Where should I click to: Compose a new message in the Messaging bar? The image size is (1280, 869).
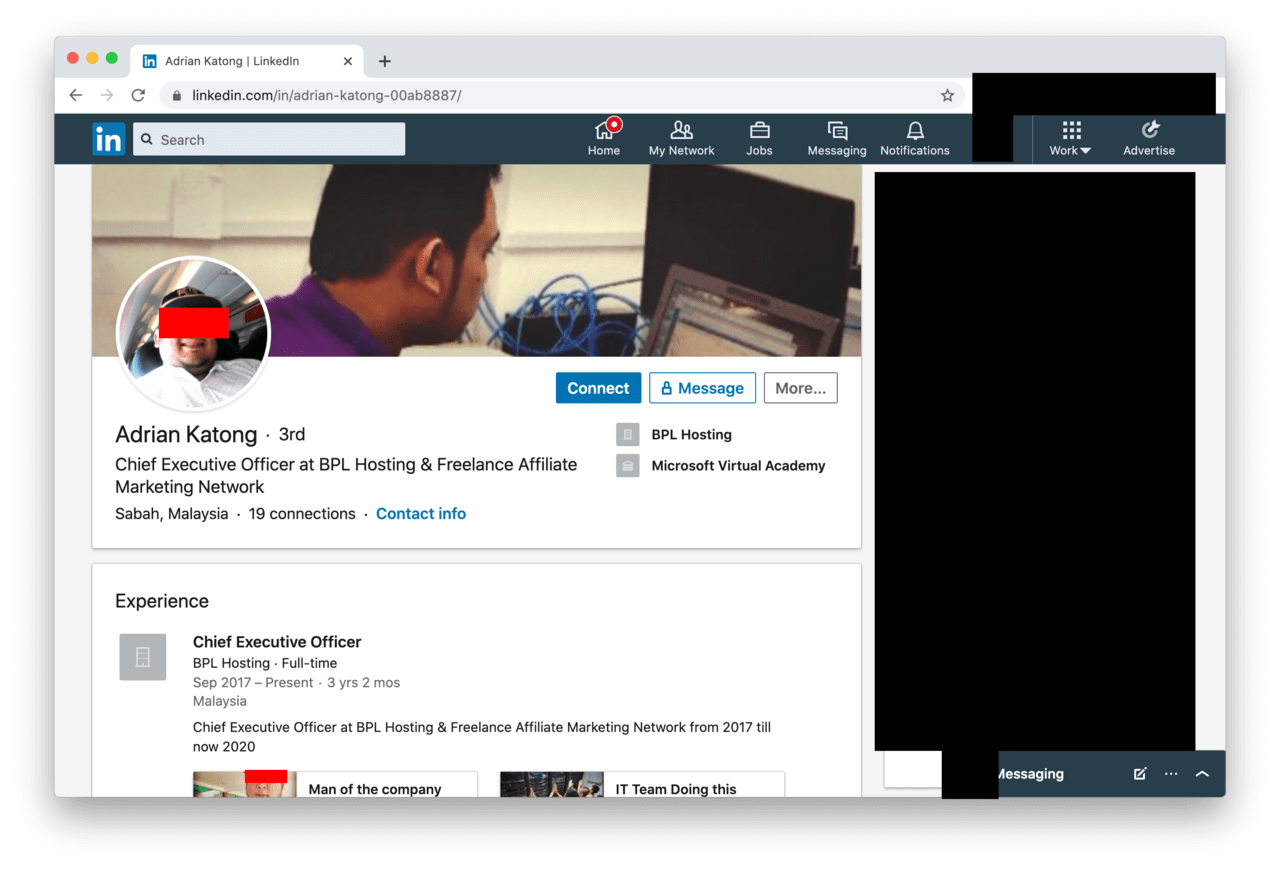point(1139,774)
